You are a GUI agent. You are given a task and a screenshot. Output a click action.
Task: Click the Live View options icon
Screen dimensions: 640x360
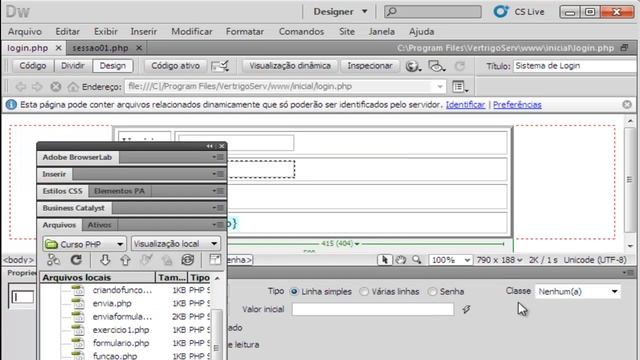pos(220,66)
